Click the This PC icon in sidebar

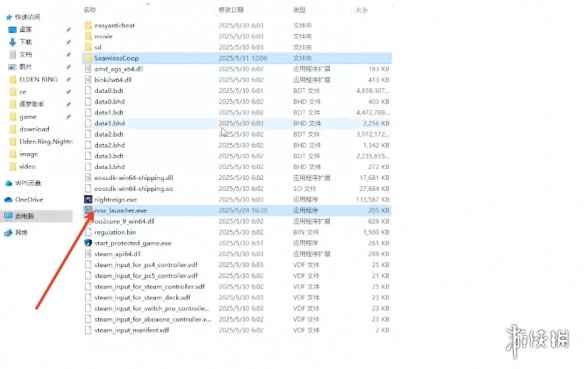[x=9, y=216]
